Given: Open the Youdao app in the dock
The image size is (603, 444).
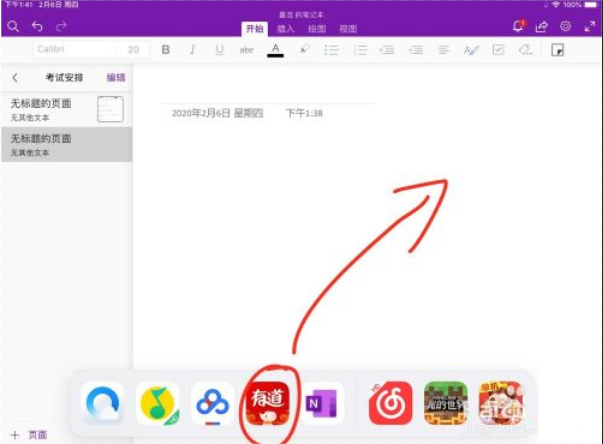Looking at the screenshot, I should 267,405.
